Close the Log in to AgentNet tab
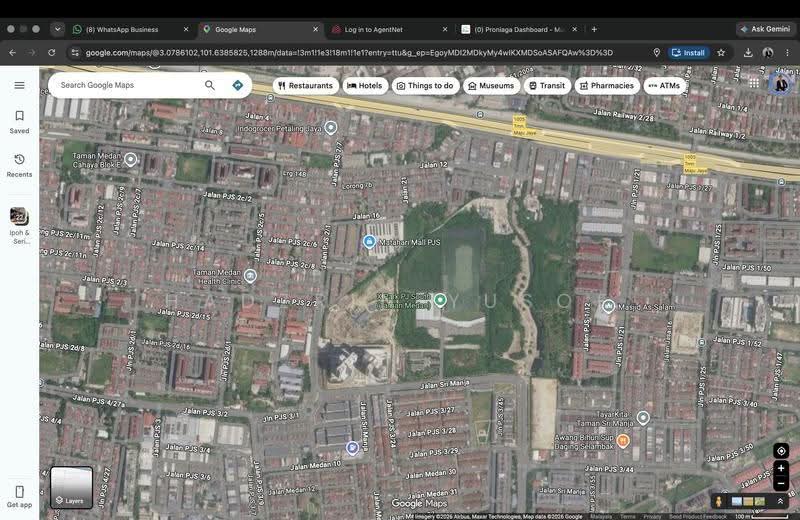 (x=445, y=30)
